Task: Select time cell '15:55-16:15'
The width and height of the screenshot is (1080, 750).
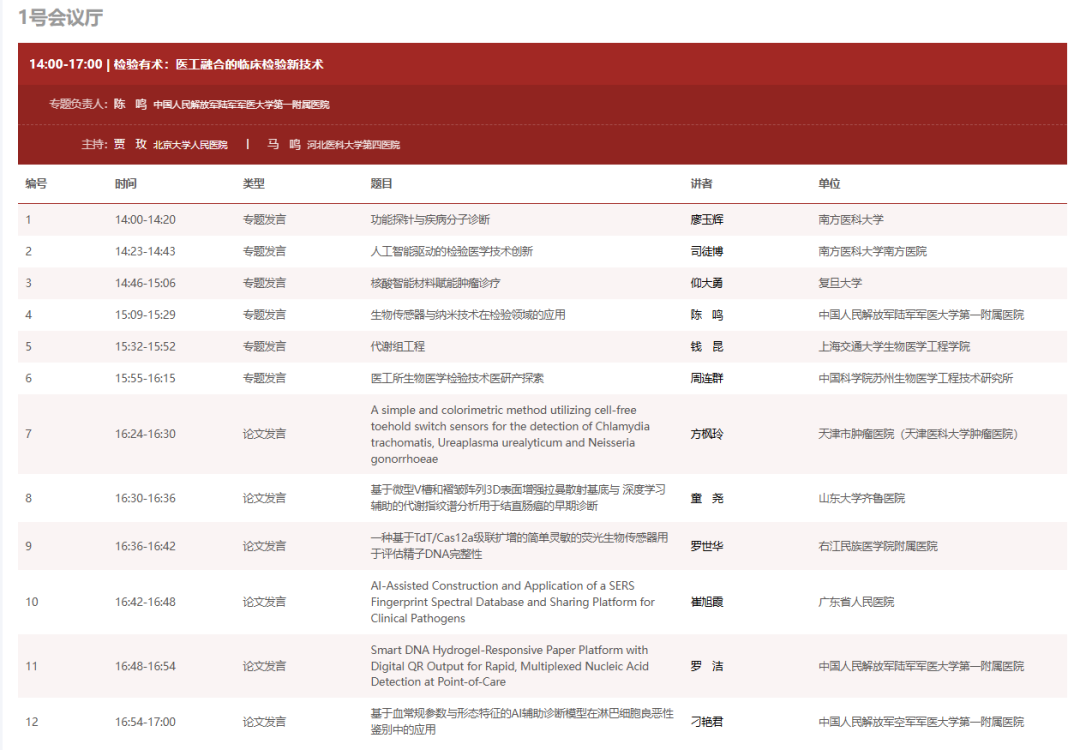Action: point(145,378)
